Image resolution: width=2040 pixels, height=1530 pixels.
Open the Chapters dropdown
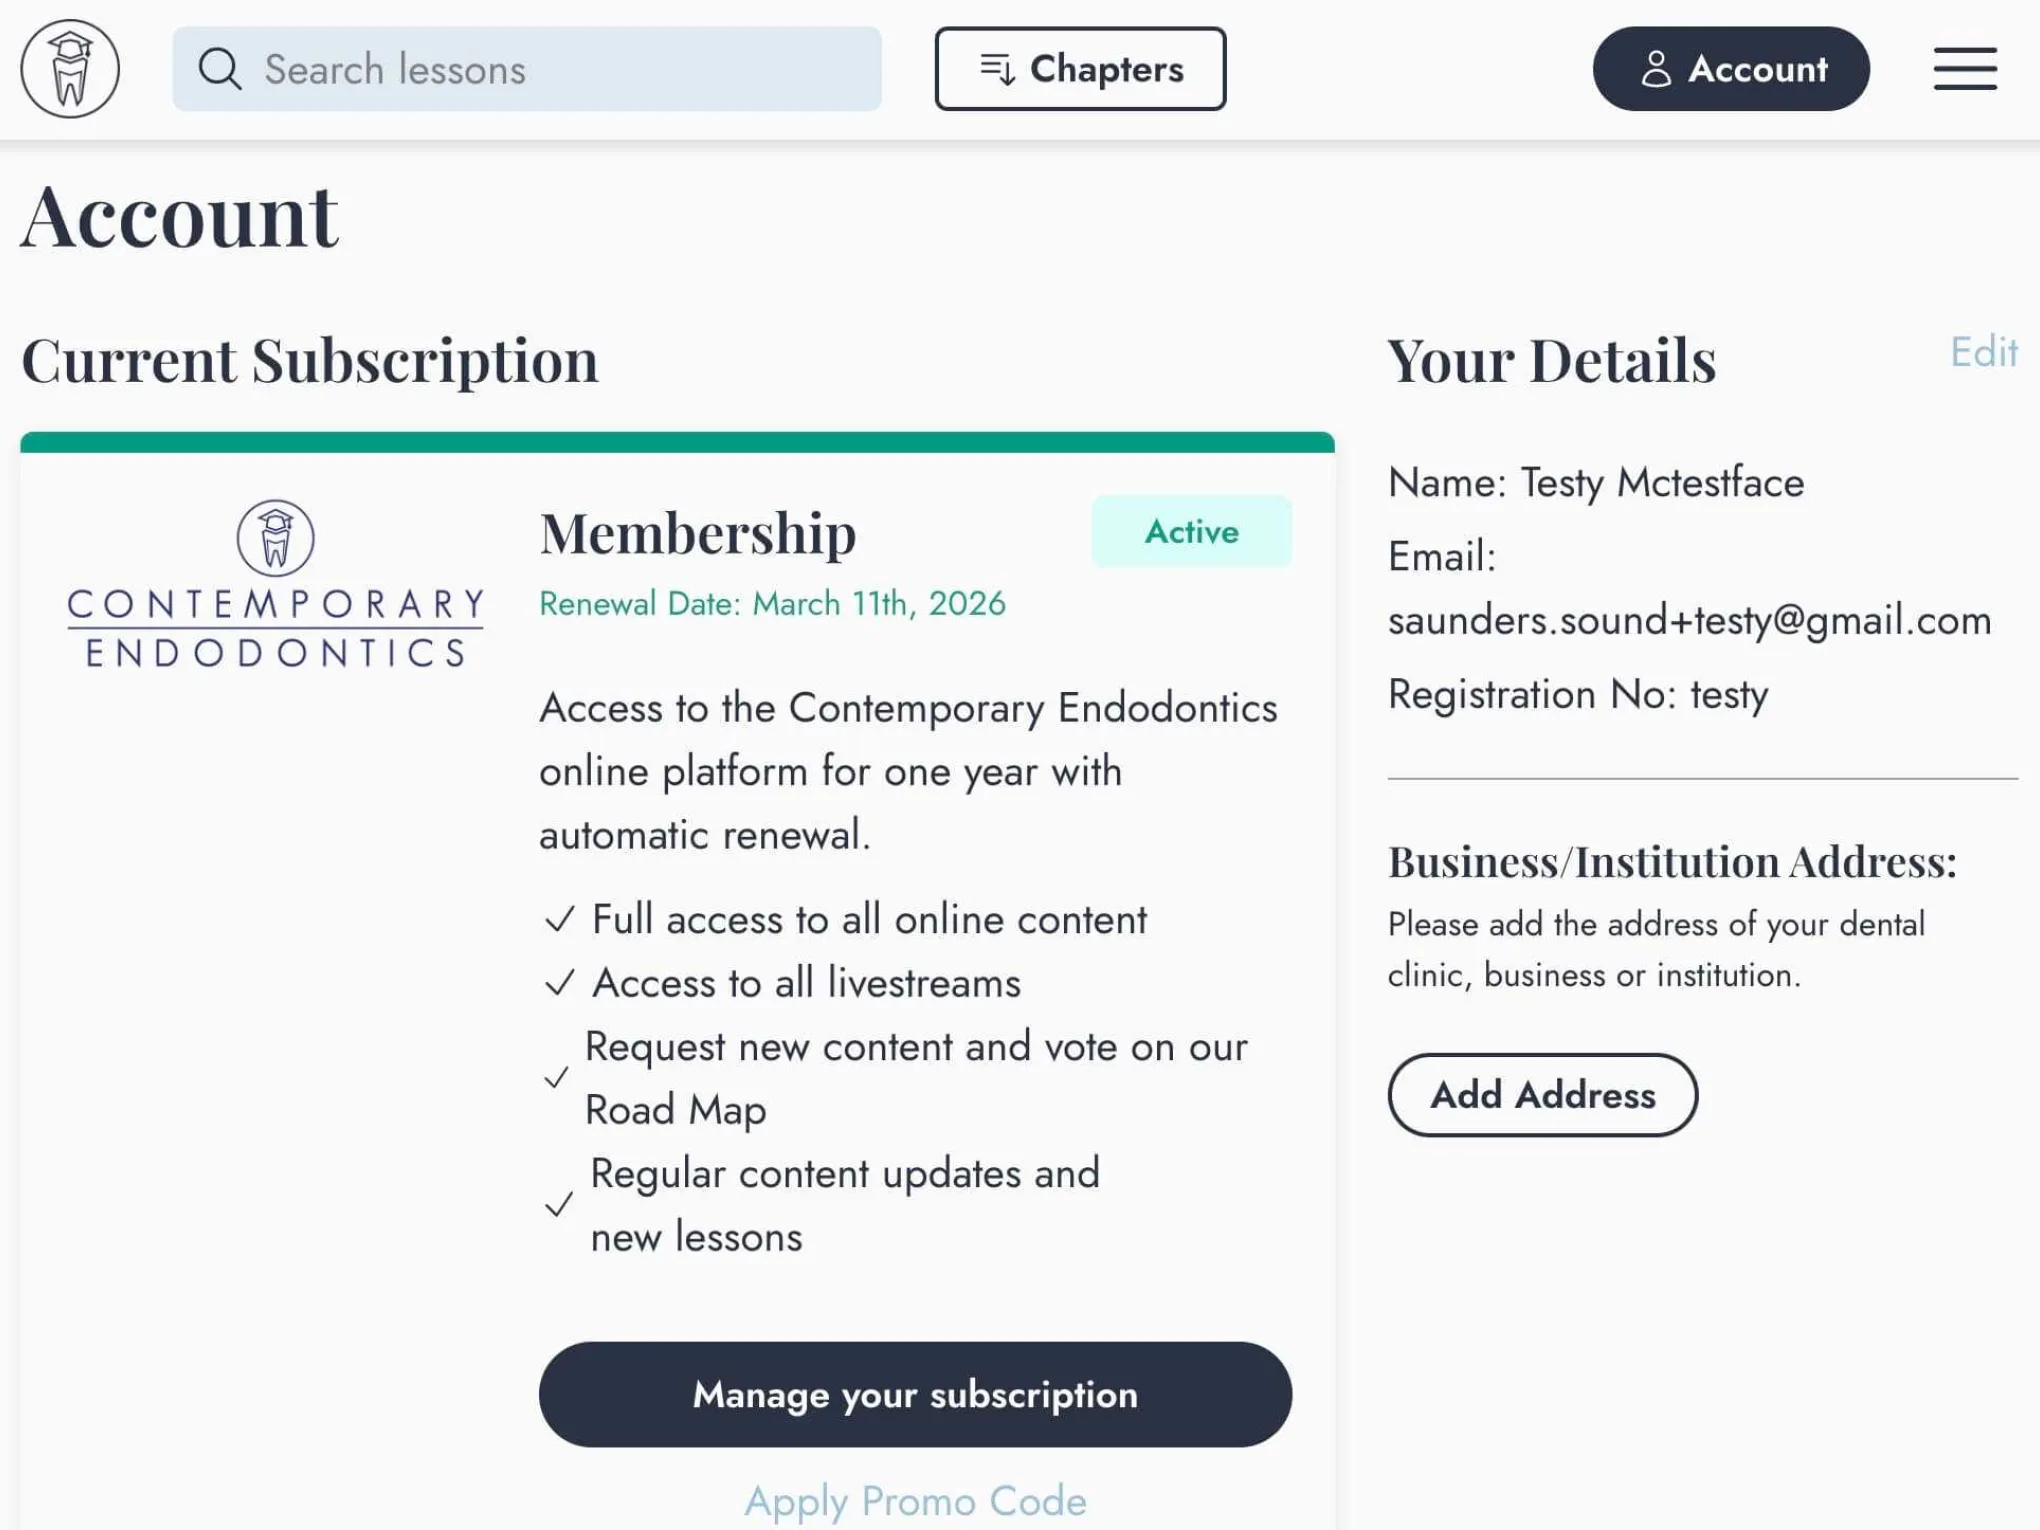tap(1080, 69)
